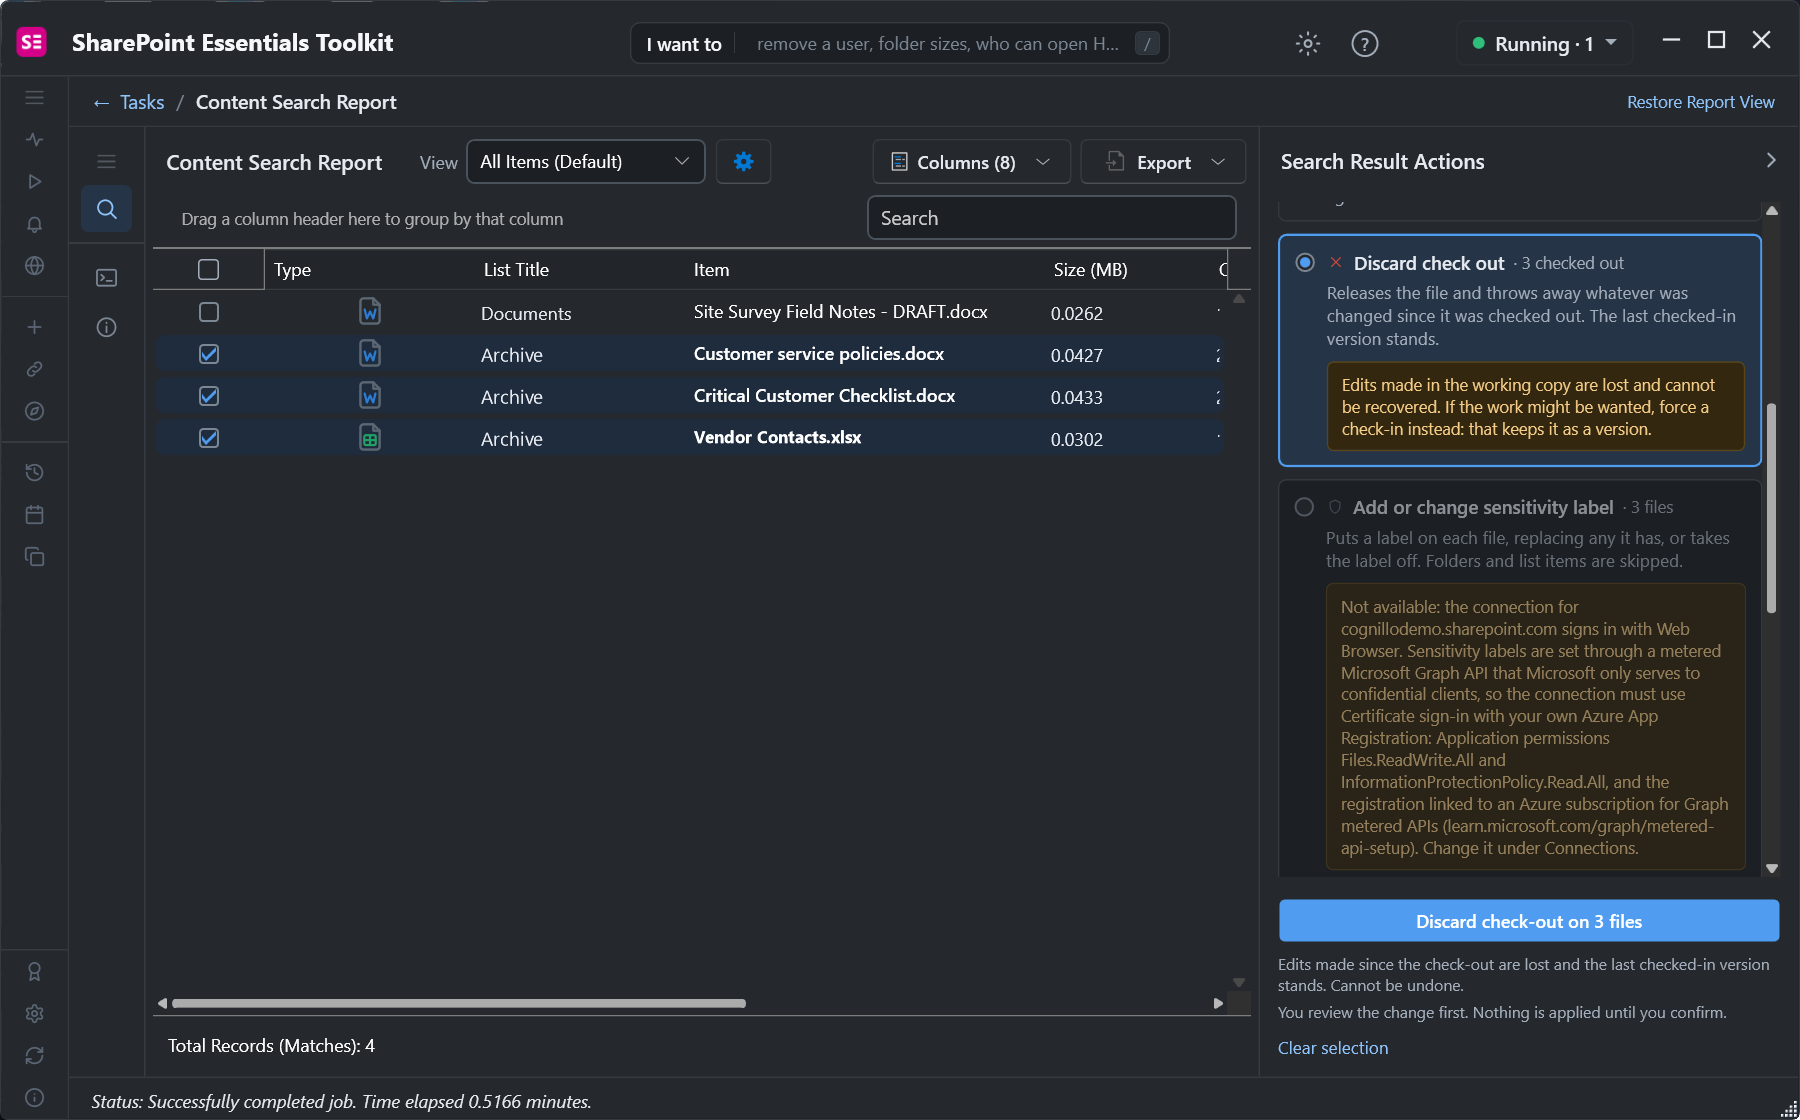Click the horizontal scrollbar thumb in the grid
This screenshot has width=1800, height=1120.
[x=459, y=1003]
